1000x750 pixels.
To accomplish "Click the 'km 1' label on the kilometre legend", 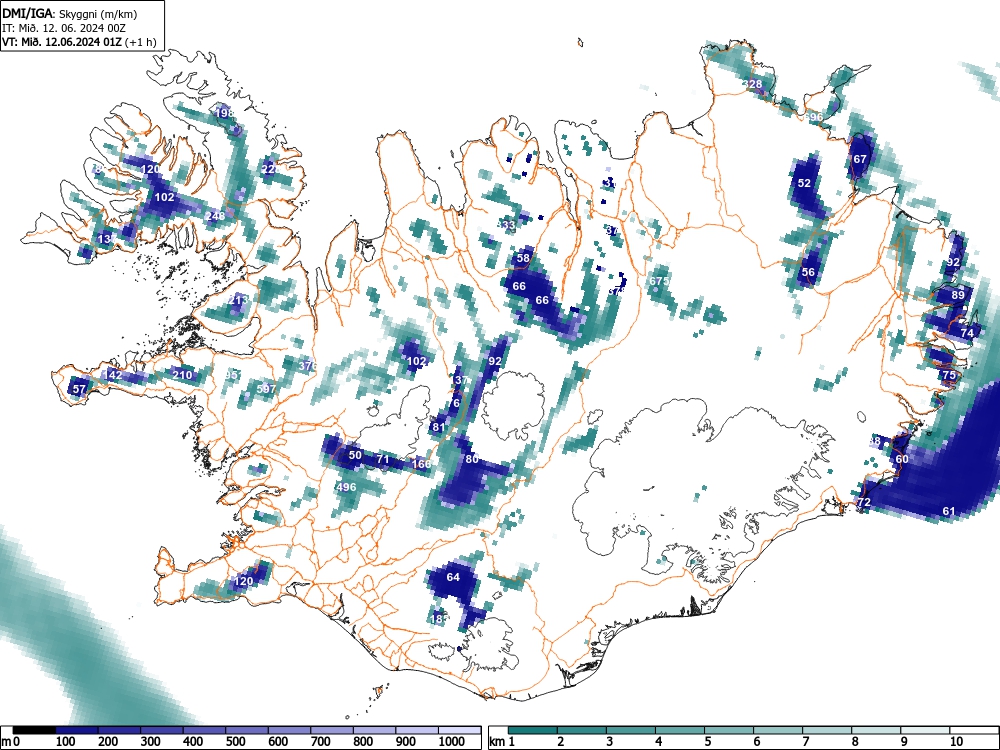I will point(501,742).
